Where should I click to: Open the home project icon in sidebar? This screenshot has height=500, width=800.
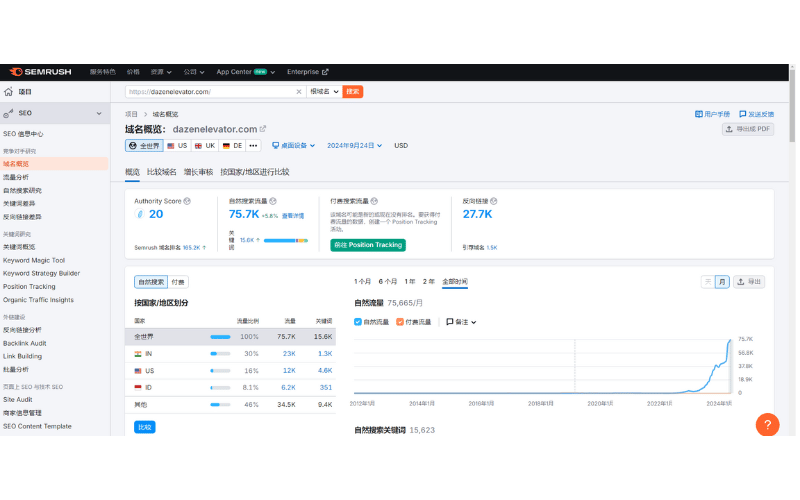coord(8,92)
